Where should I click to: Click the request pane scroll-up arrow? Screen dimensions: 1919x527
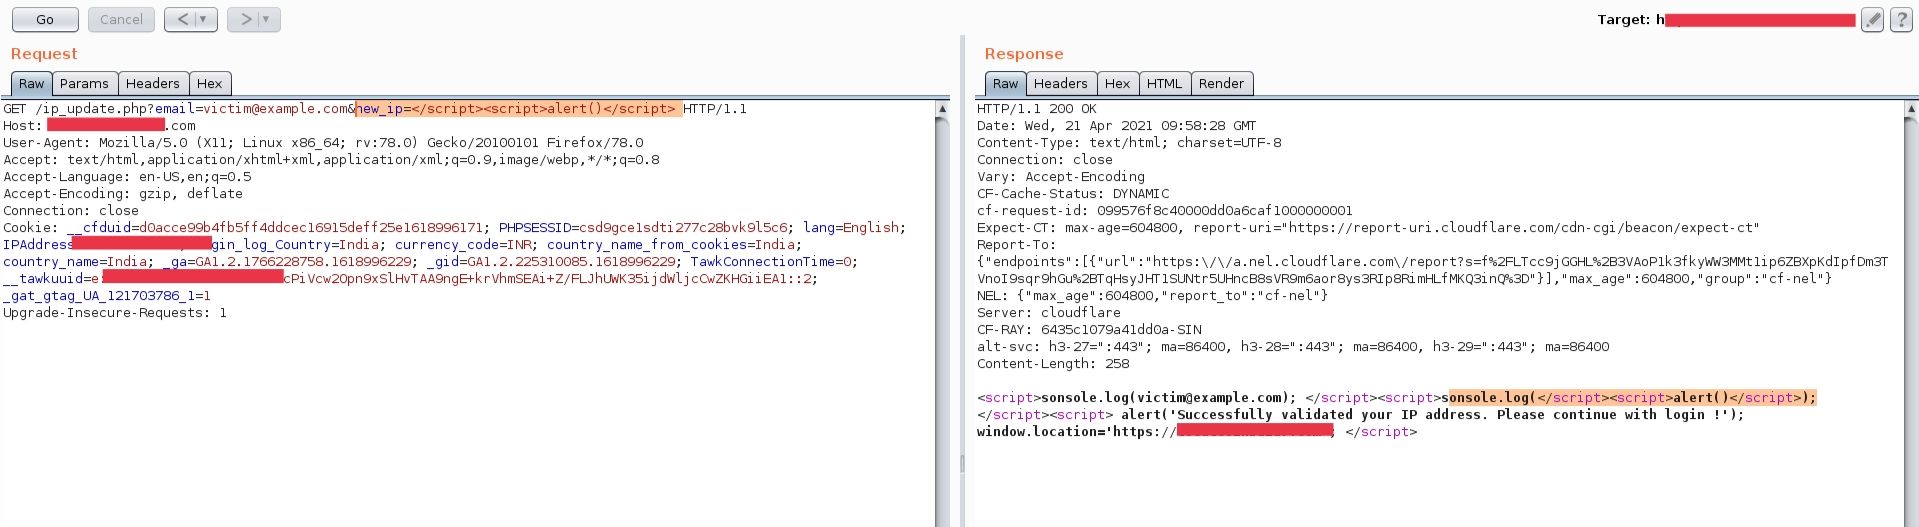click(x=942, y=108)
